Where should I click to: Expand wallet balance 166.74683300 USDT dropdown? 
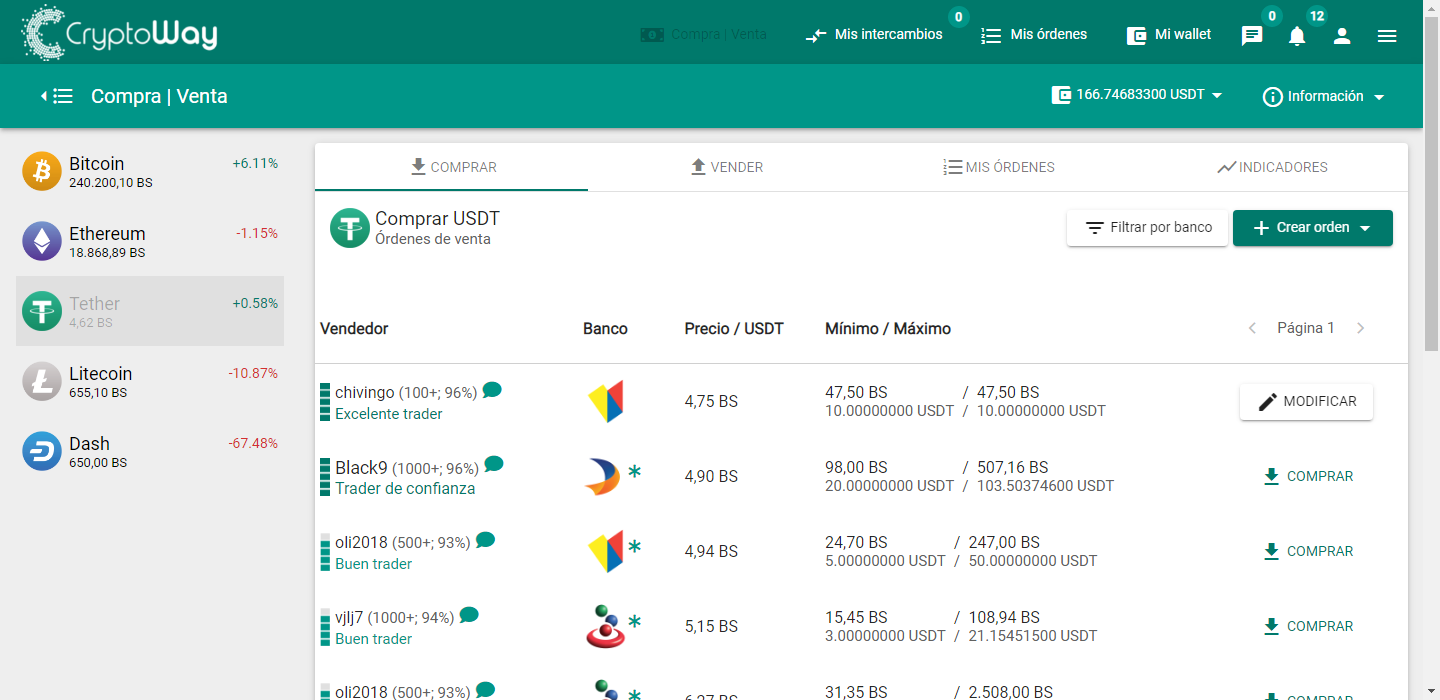(1137, 95)
